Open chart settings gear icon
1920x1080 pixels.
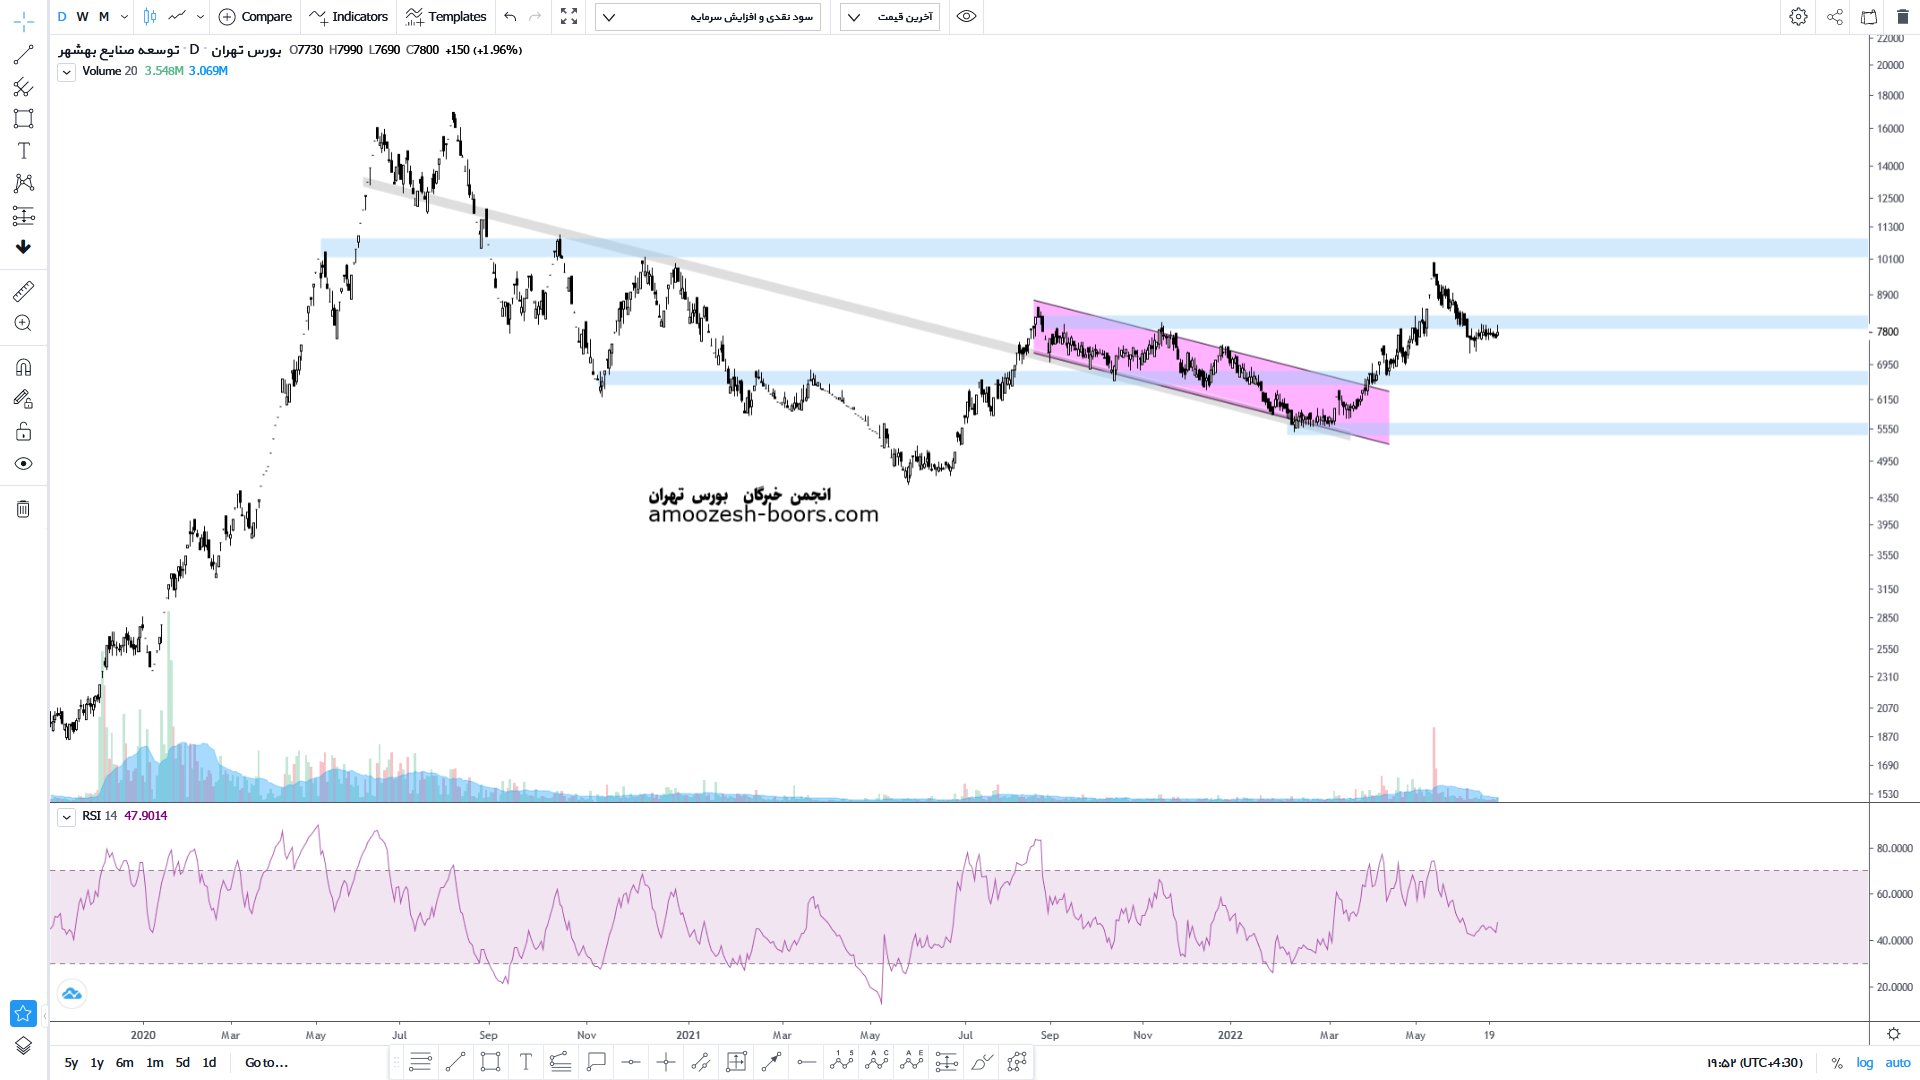coord(1798,17)
